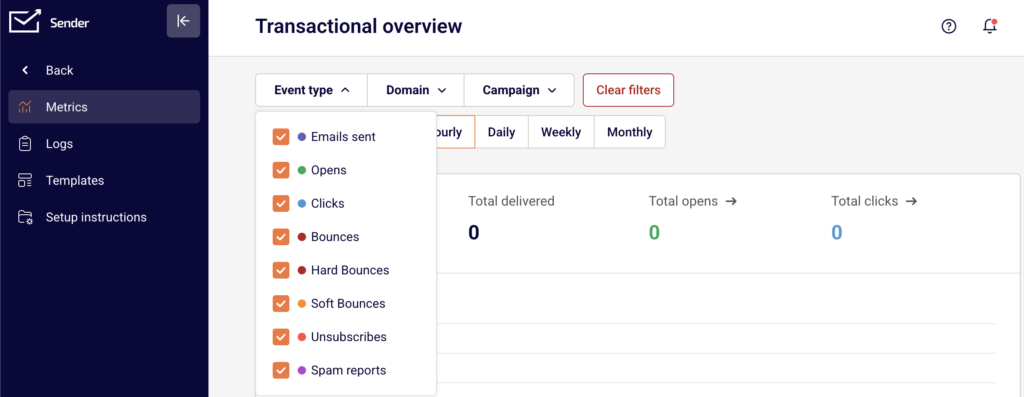Image resolution: width=1024 pixels, height=397 pixels.
Task: Uncheck the Spam reports checkbox
Action: coord(281,370)
